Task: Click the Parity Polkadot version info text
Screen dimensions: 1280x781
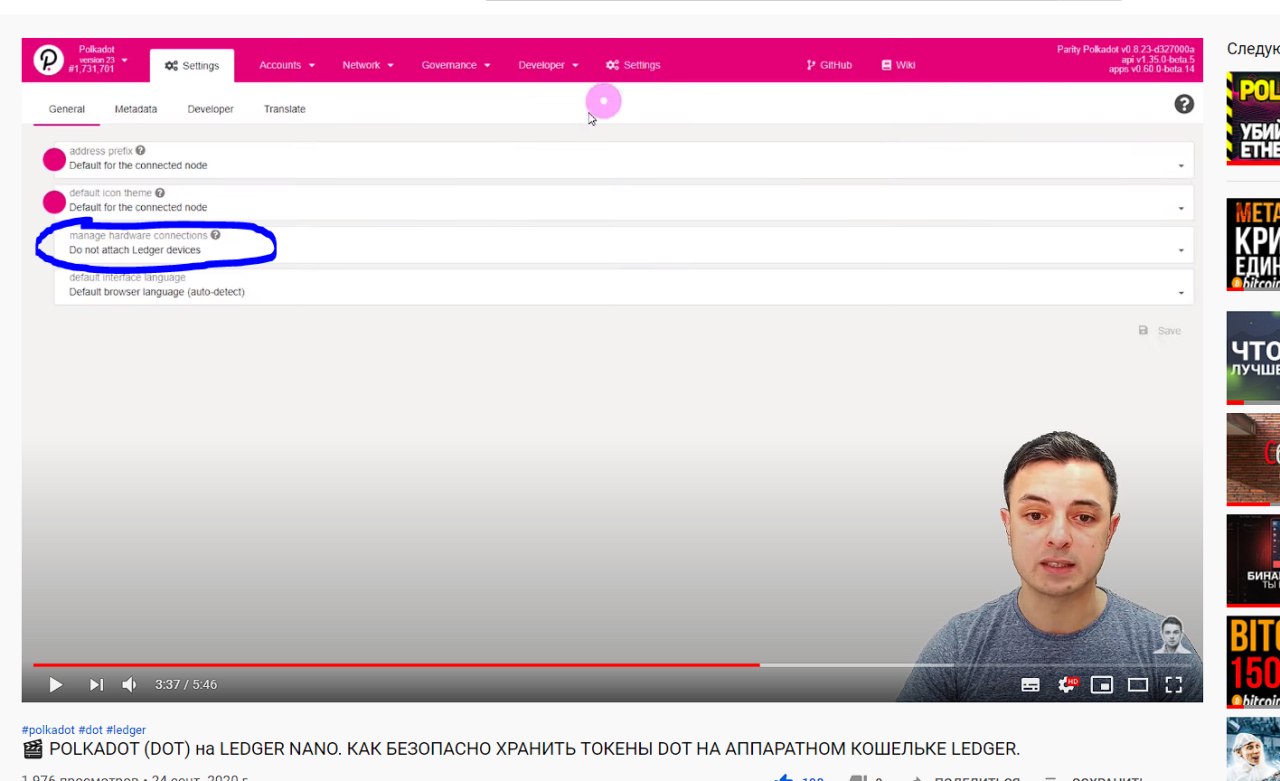Action: pos(1125,59)
